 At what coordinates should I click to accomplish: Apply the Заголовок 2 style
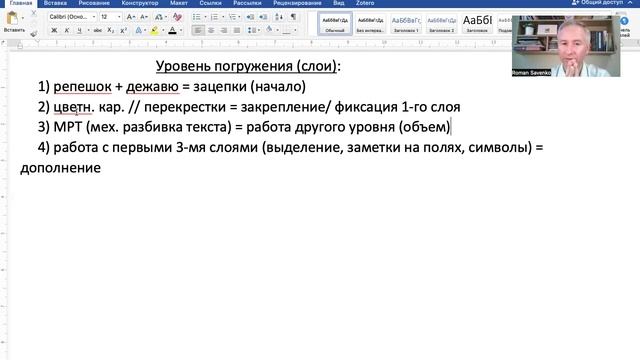441,24
